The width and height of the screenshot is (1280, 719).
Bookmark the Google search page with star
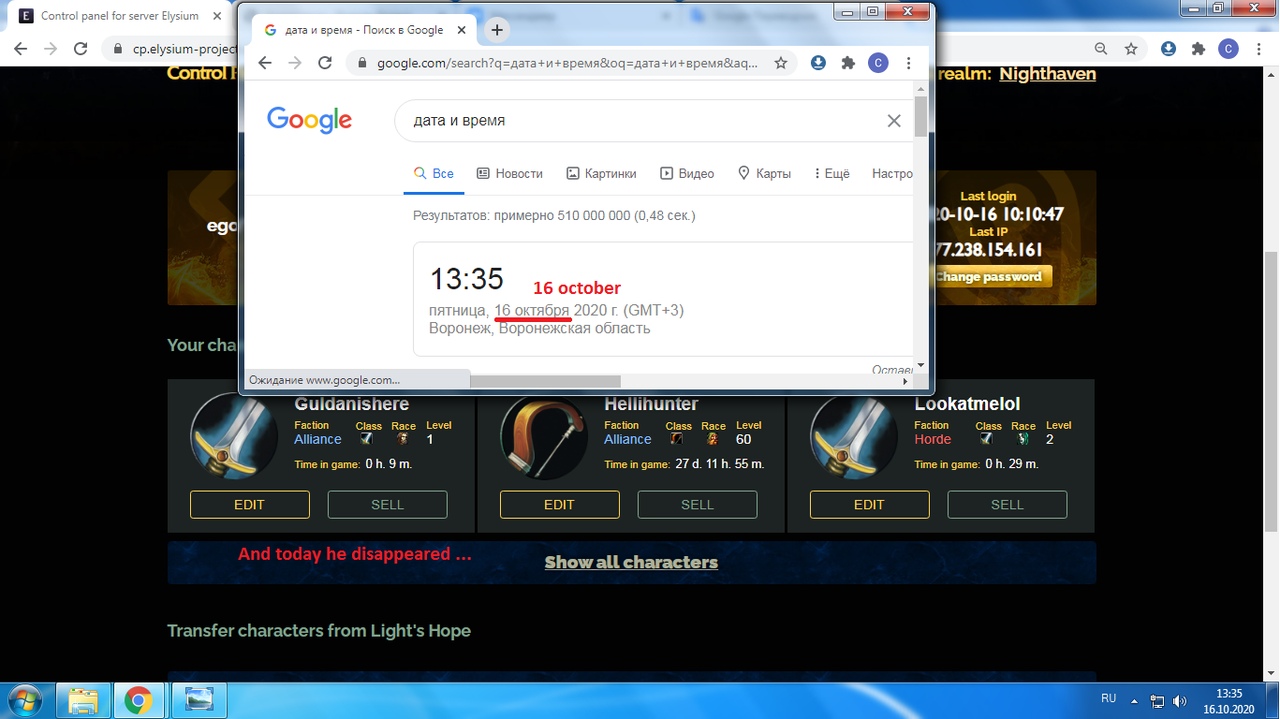(x=781, y=63)
